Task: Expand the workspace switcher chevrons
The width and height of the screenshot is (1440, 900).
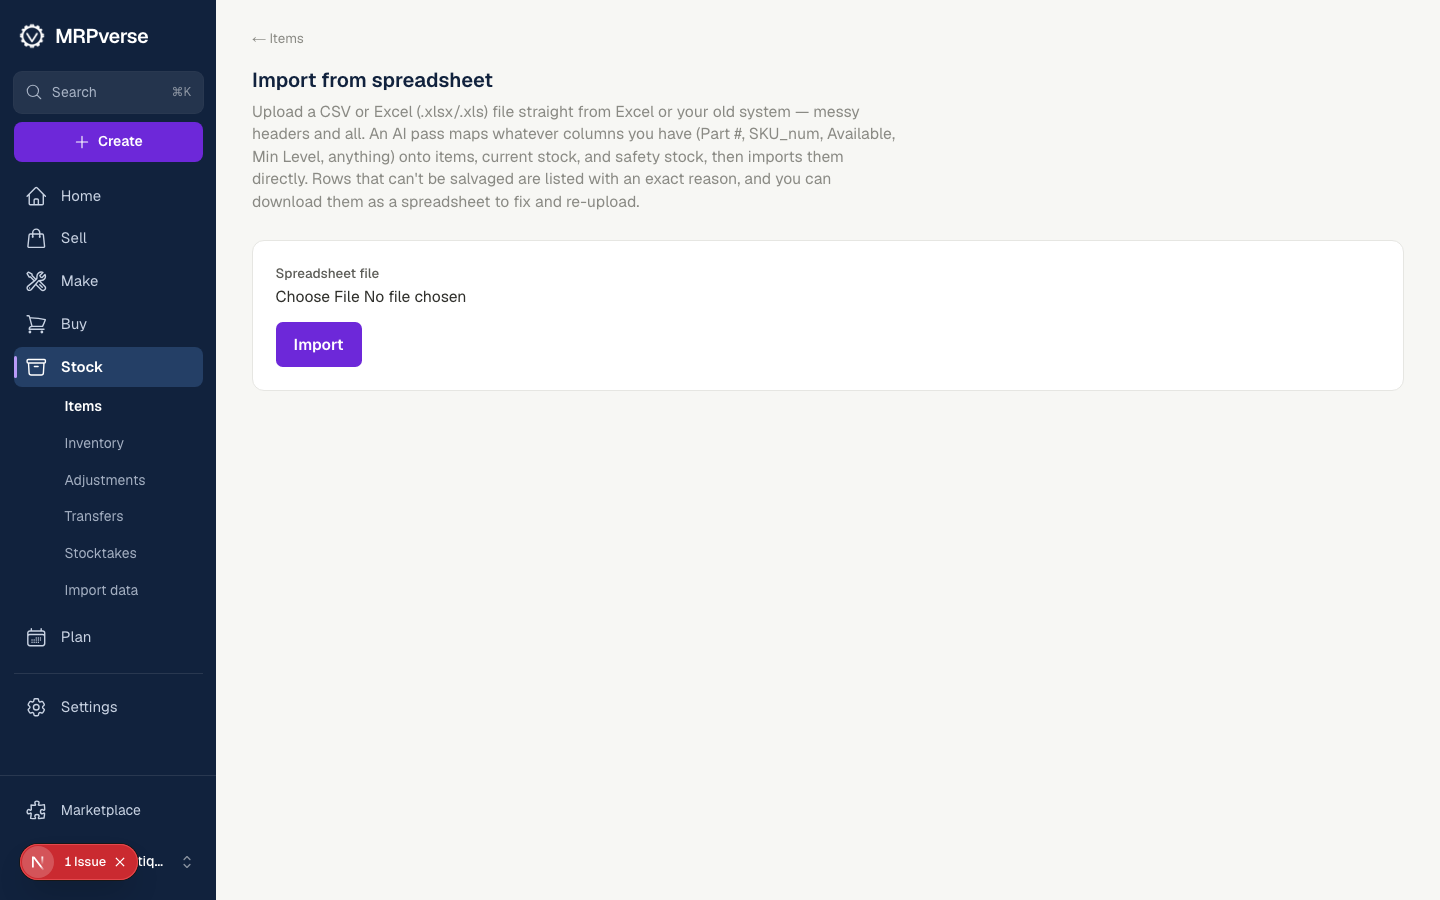Action: pos(187,862)
